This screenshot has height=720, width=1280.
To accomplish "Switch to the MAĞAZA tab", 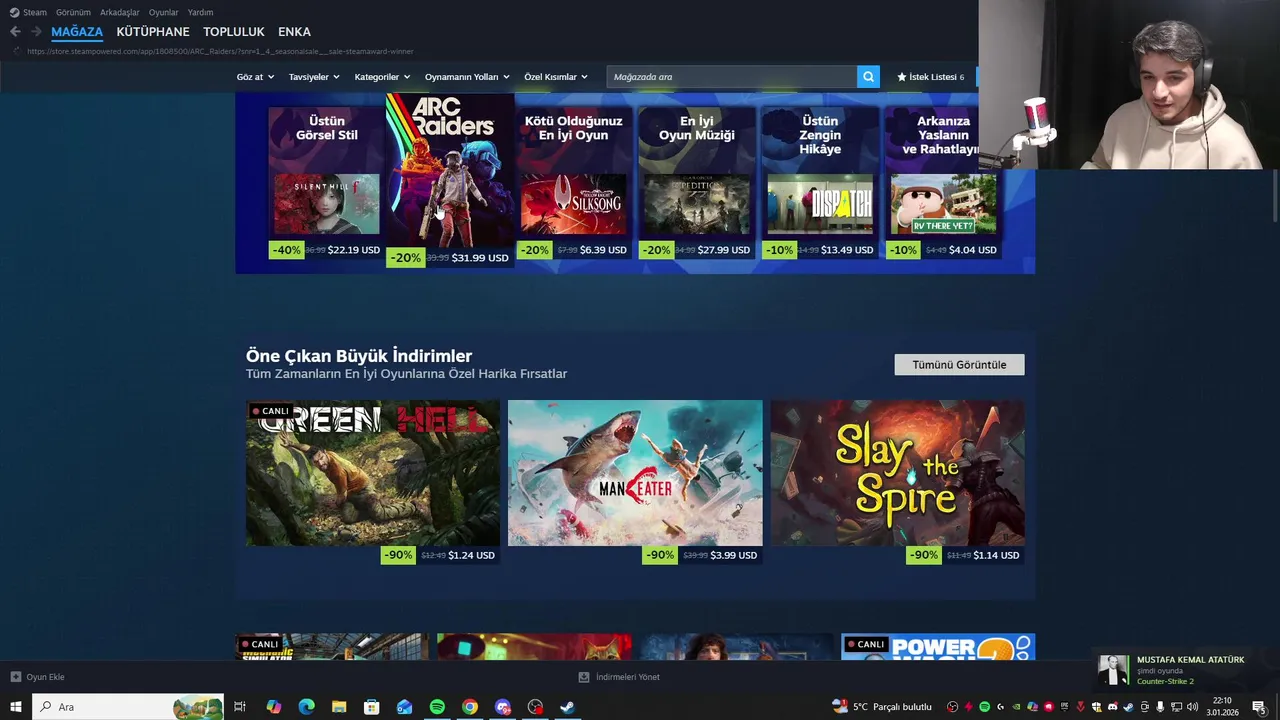I will tap(77, 32).
